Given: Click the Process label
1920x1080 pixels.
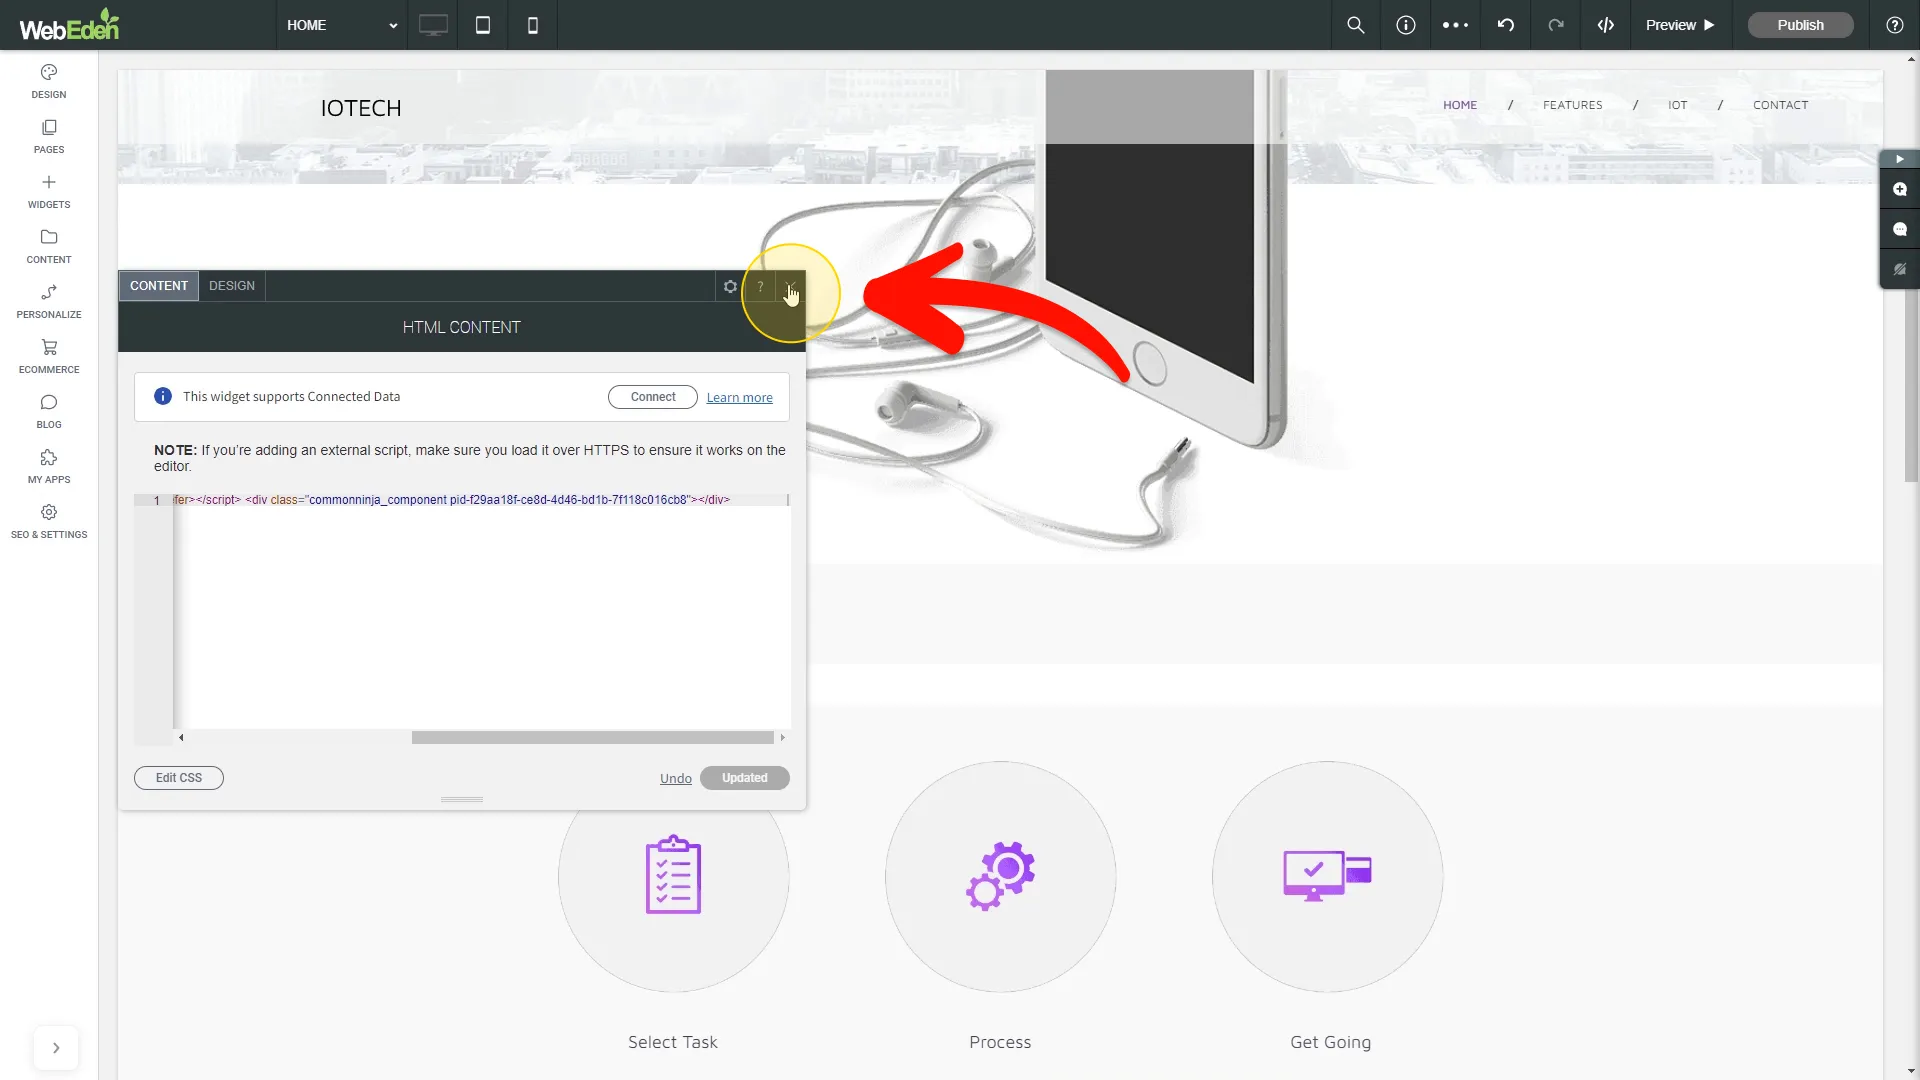Looking at the screenshot, I should (x=1000, y=1042).
